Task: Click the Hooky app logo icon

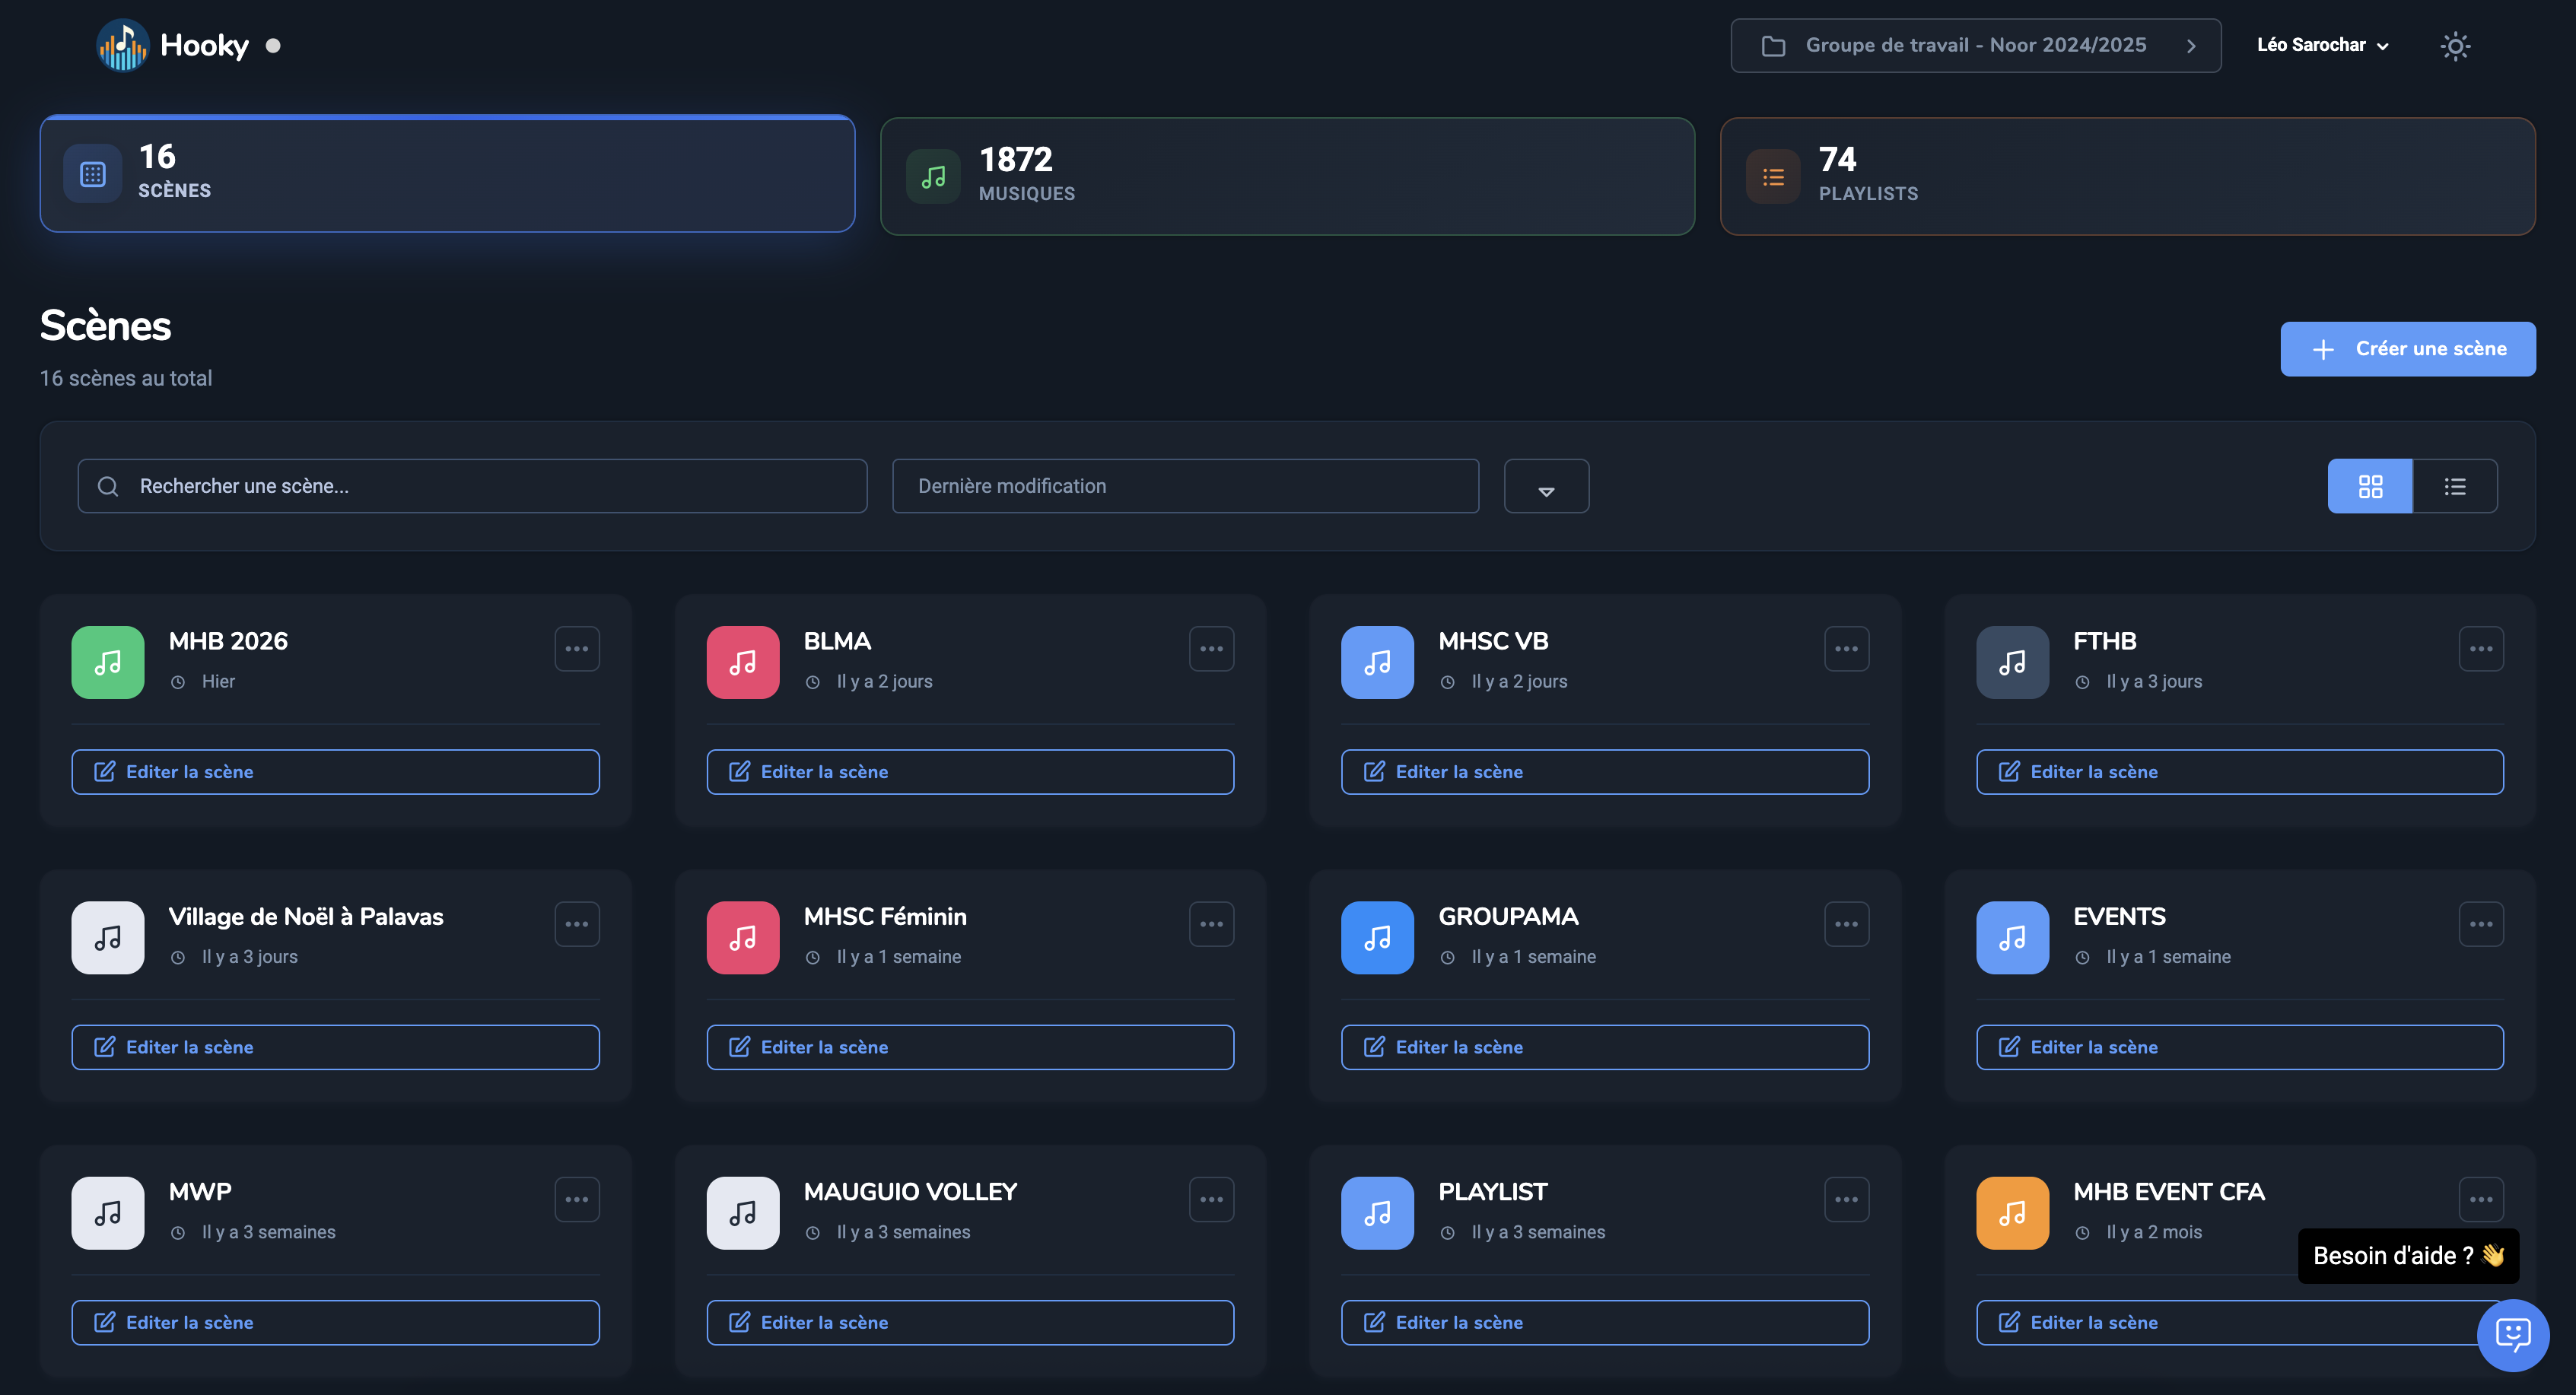Action: tap(122, 44)
